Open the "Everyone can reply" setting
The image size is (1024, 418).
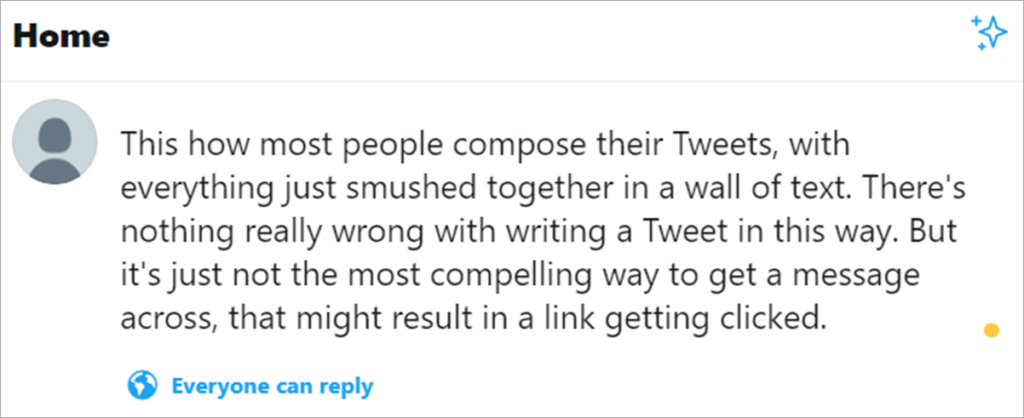(x=272, y=386)
